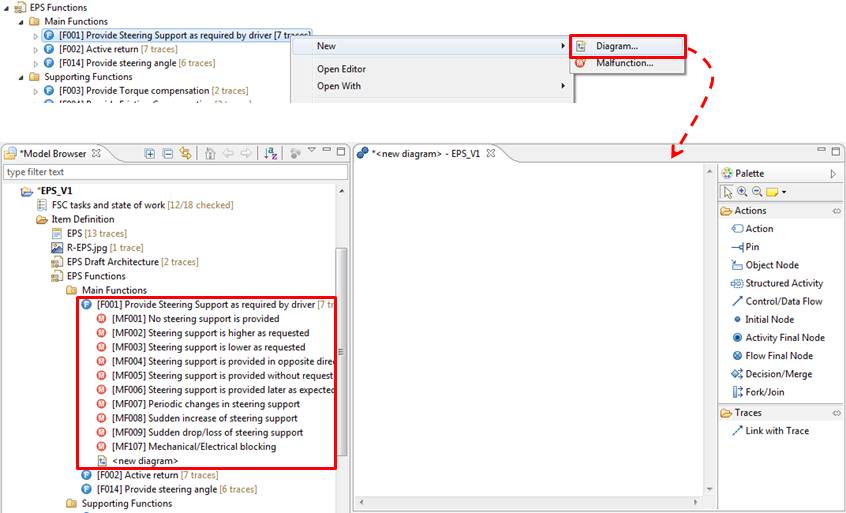This screenshot has width=846, height=513.
Task: Select the Zoom Out tool in Palette
Action: [x=756, y=192]
